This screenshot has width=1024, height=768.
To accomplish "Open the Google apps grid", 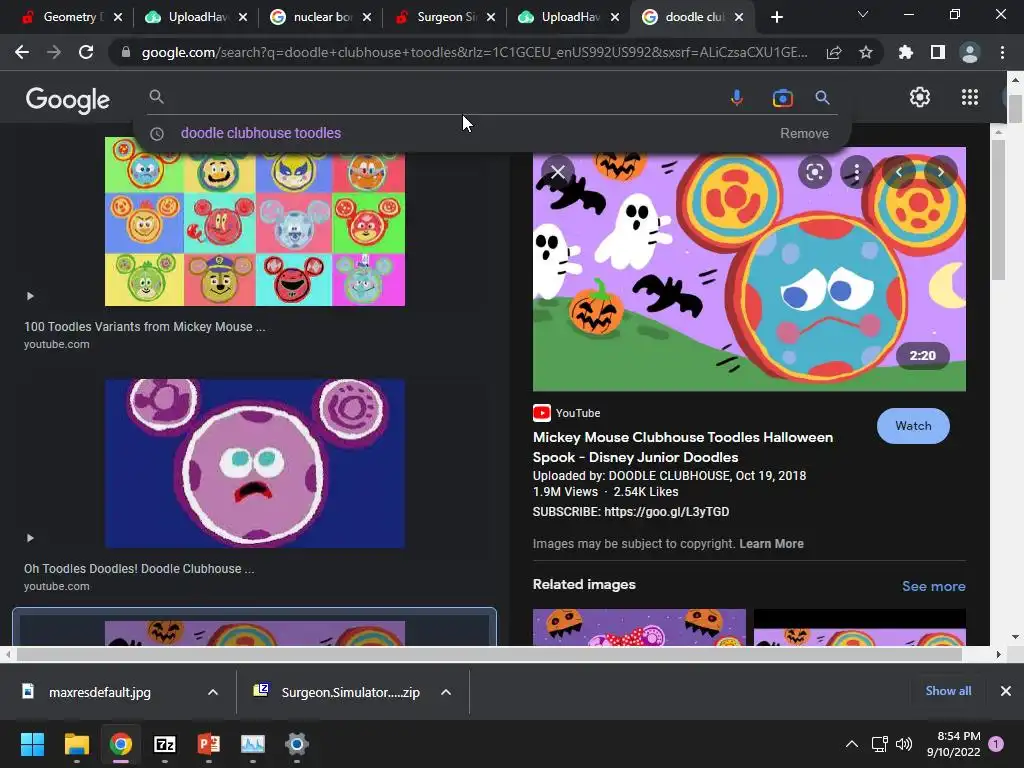I will click(x=970, y=97).
